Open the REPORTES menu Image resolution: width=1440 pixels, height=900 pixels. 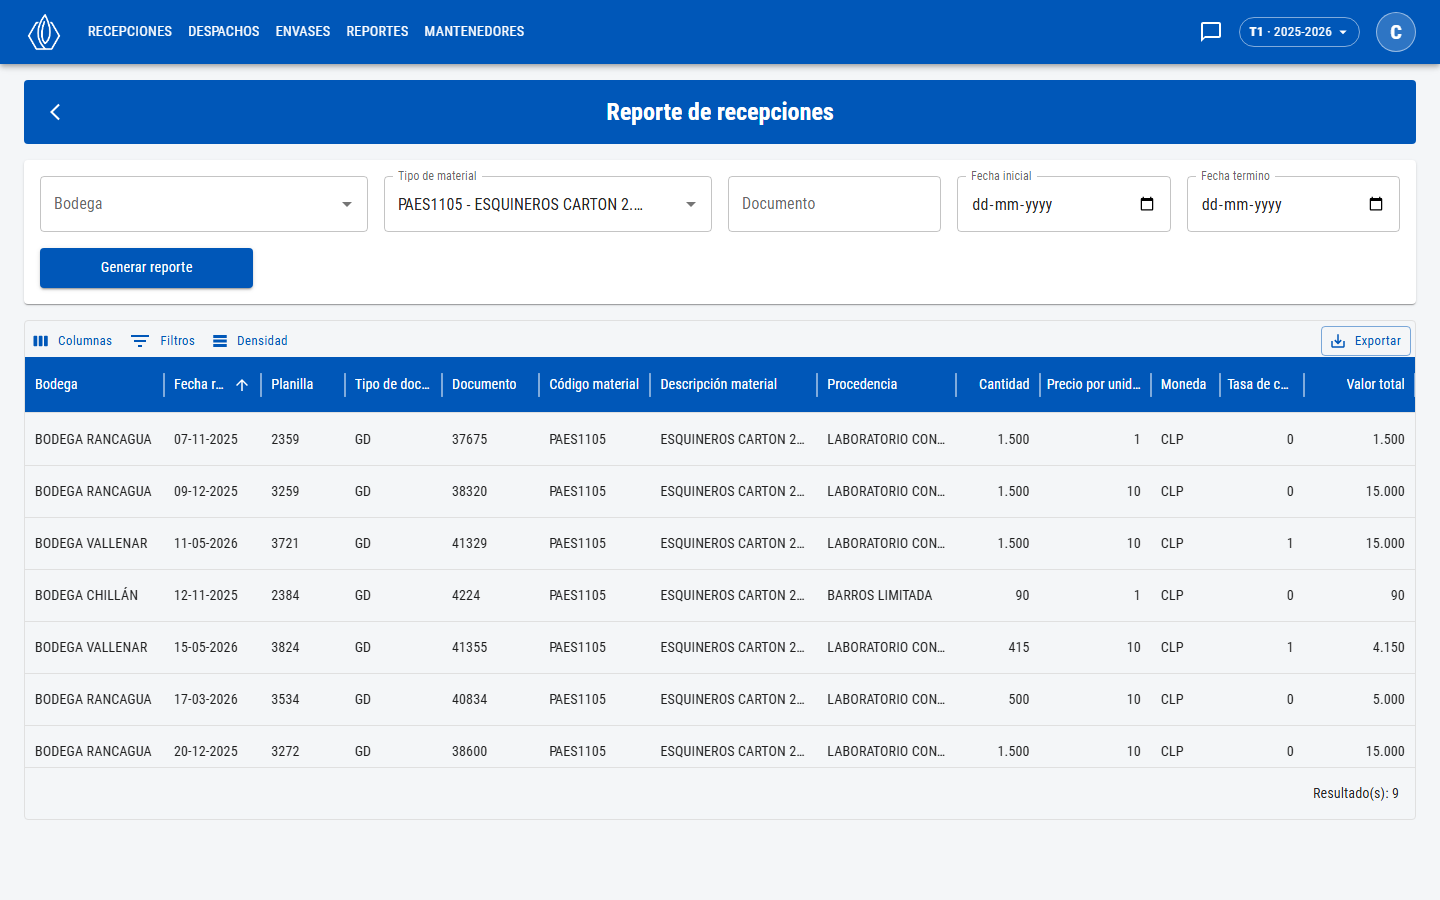[377, 32]
